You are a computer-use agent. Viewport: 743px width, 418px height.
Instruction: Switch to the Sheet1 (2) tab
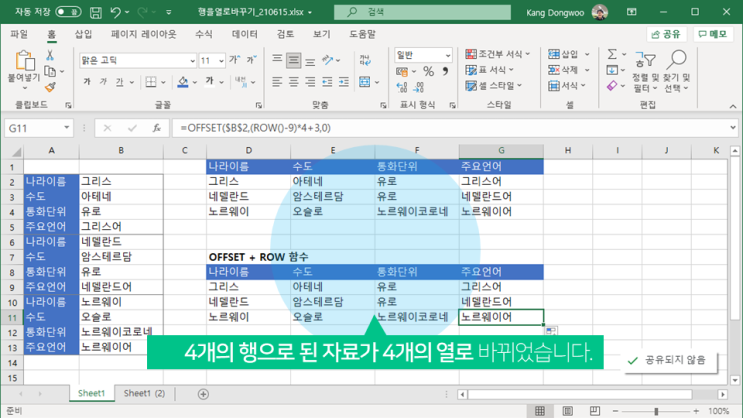[144, 393]
